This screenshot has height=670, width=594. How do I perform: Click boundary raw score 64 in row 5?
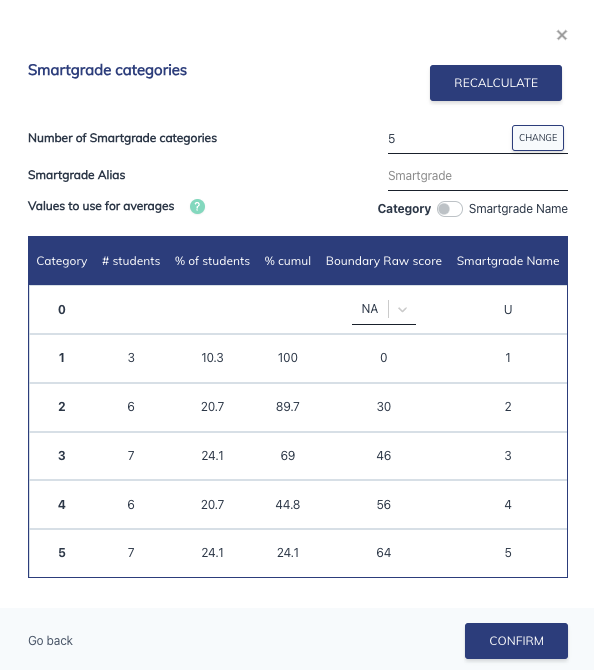(384, 552)
